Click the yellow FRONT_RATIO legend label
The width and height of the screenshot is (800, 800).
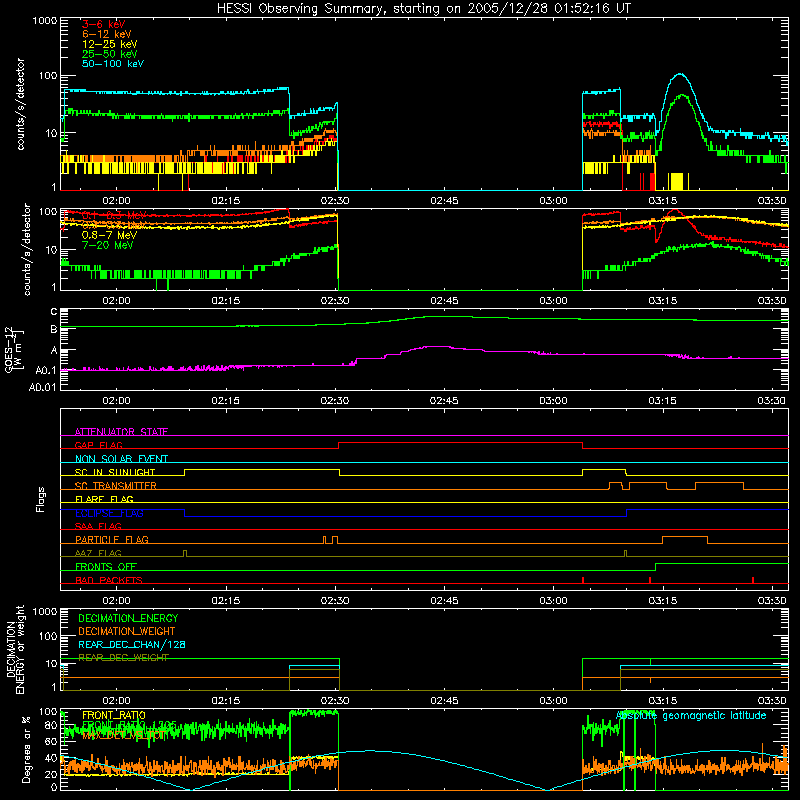point(114,716)
